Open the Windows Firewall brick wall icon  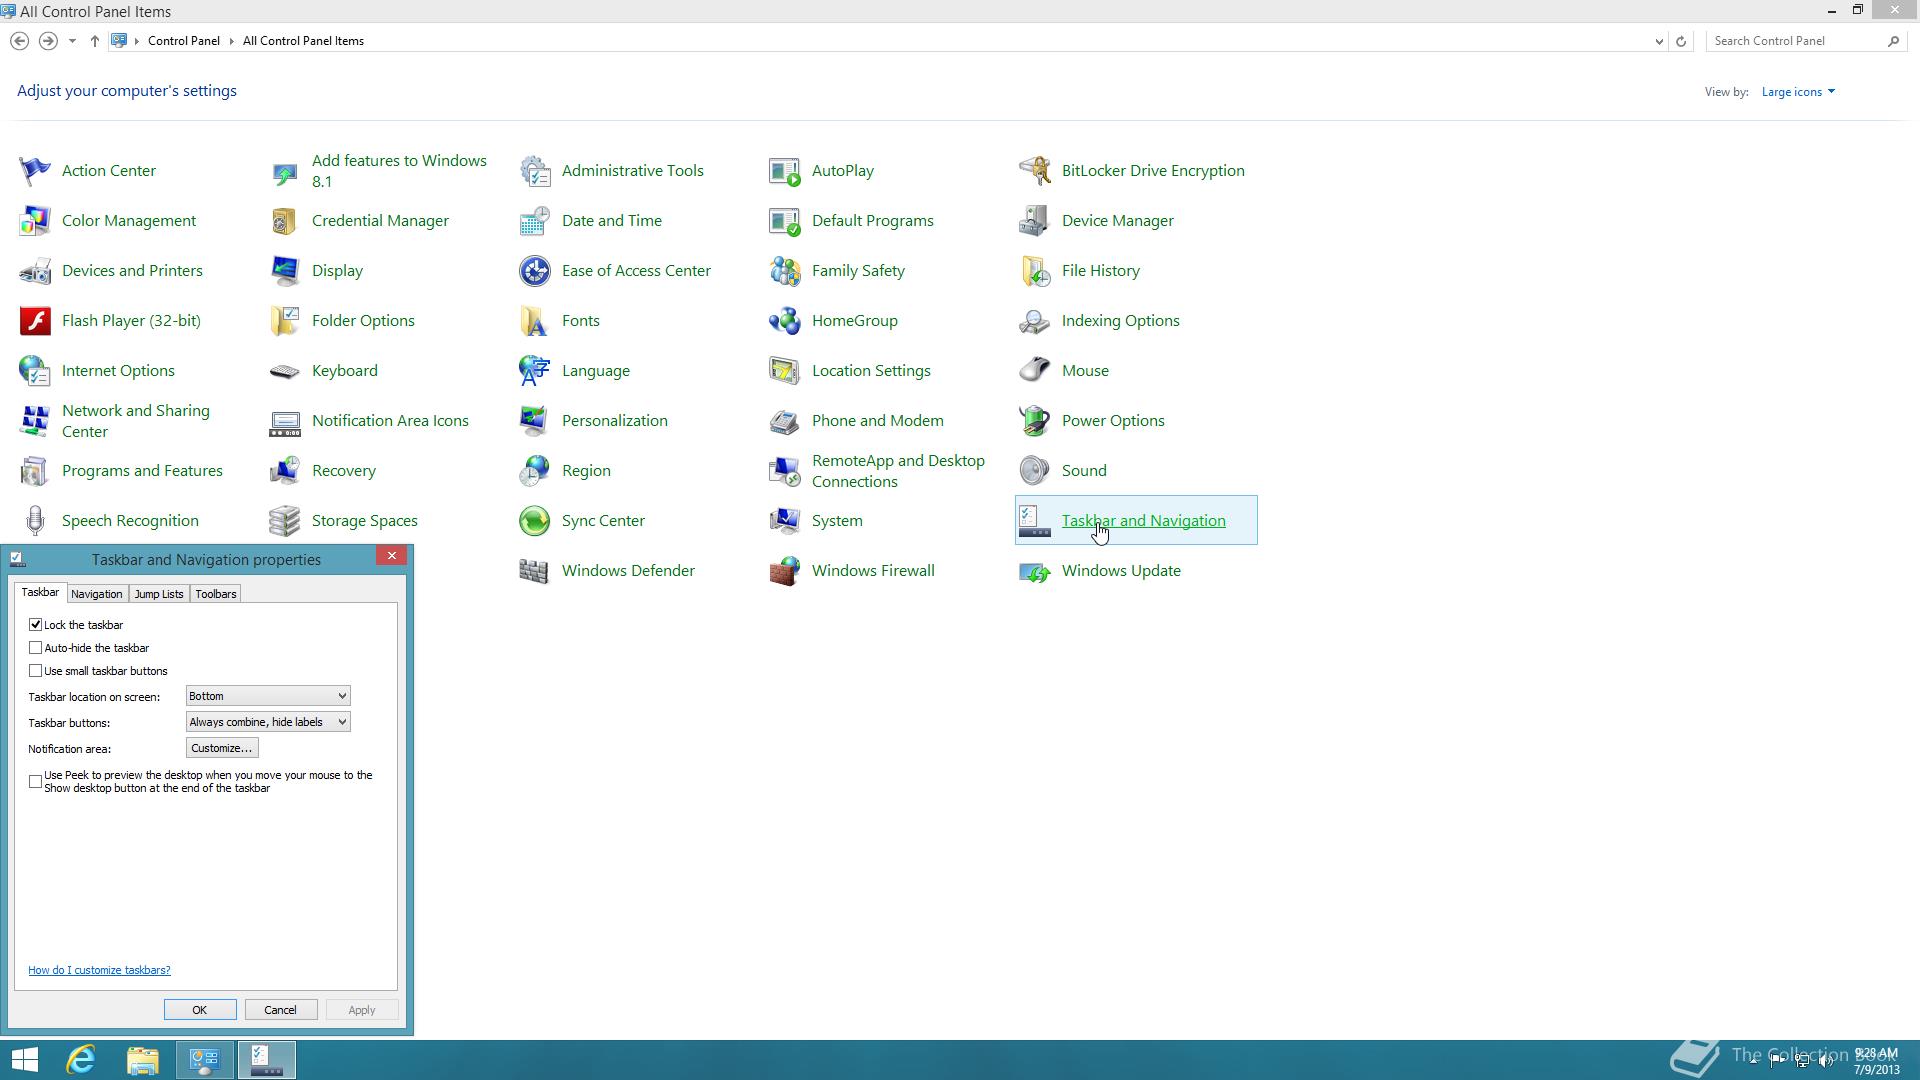click(785, 571)
